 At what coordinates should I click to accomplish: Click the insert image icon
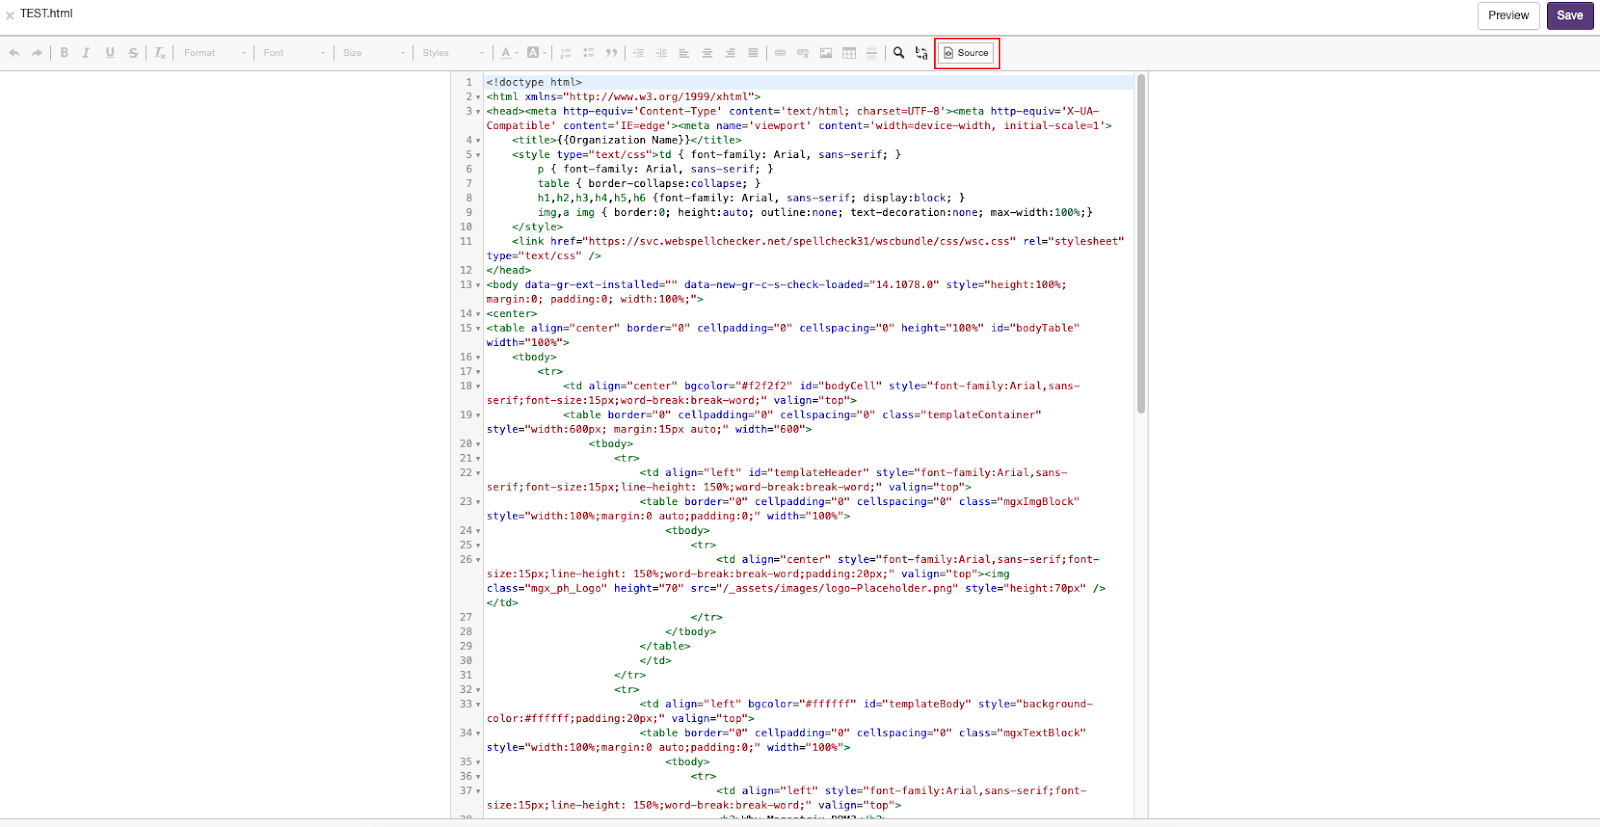[826, 53]
